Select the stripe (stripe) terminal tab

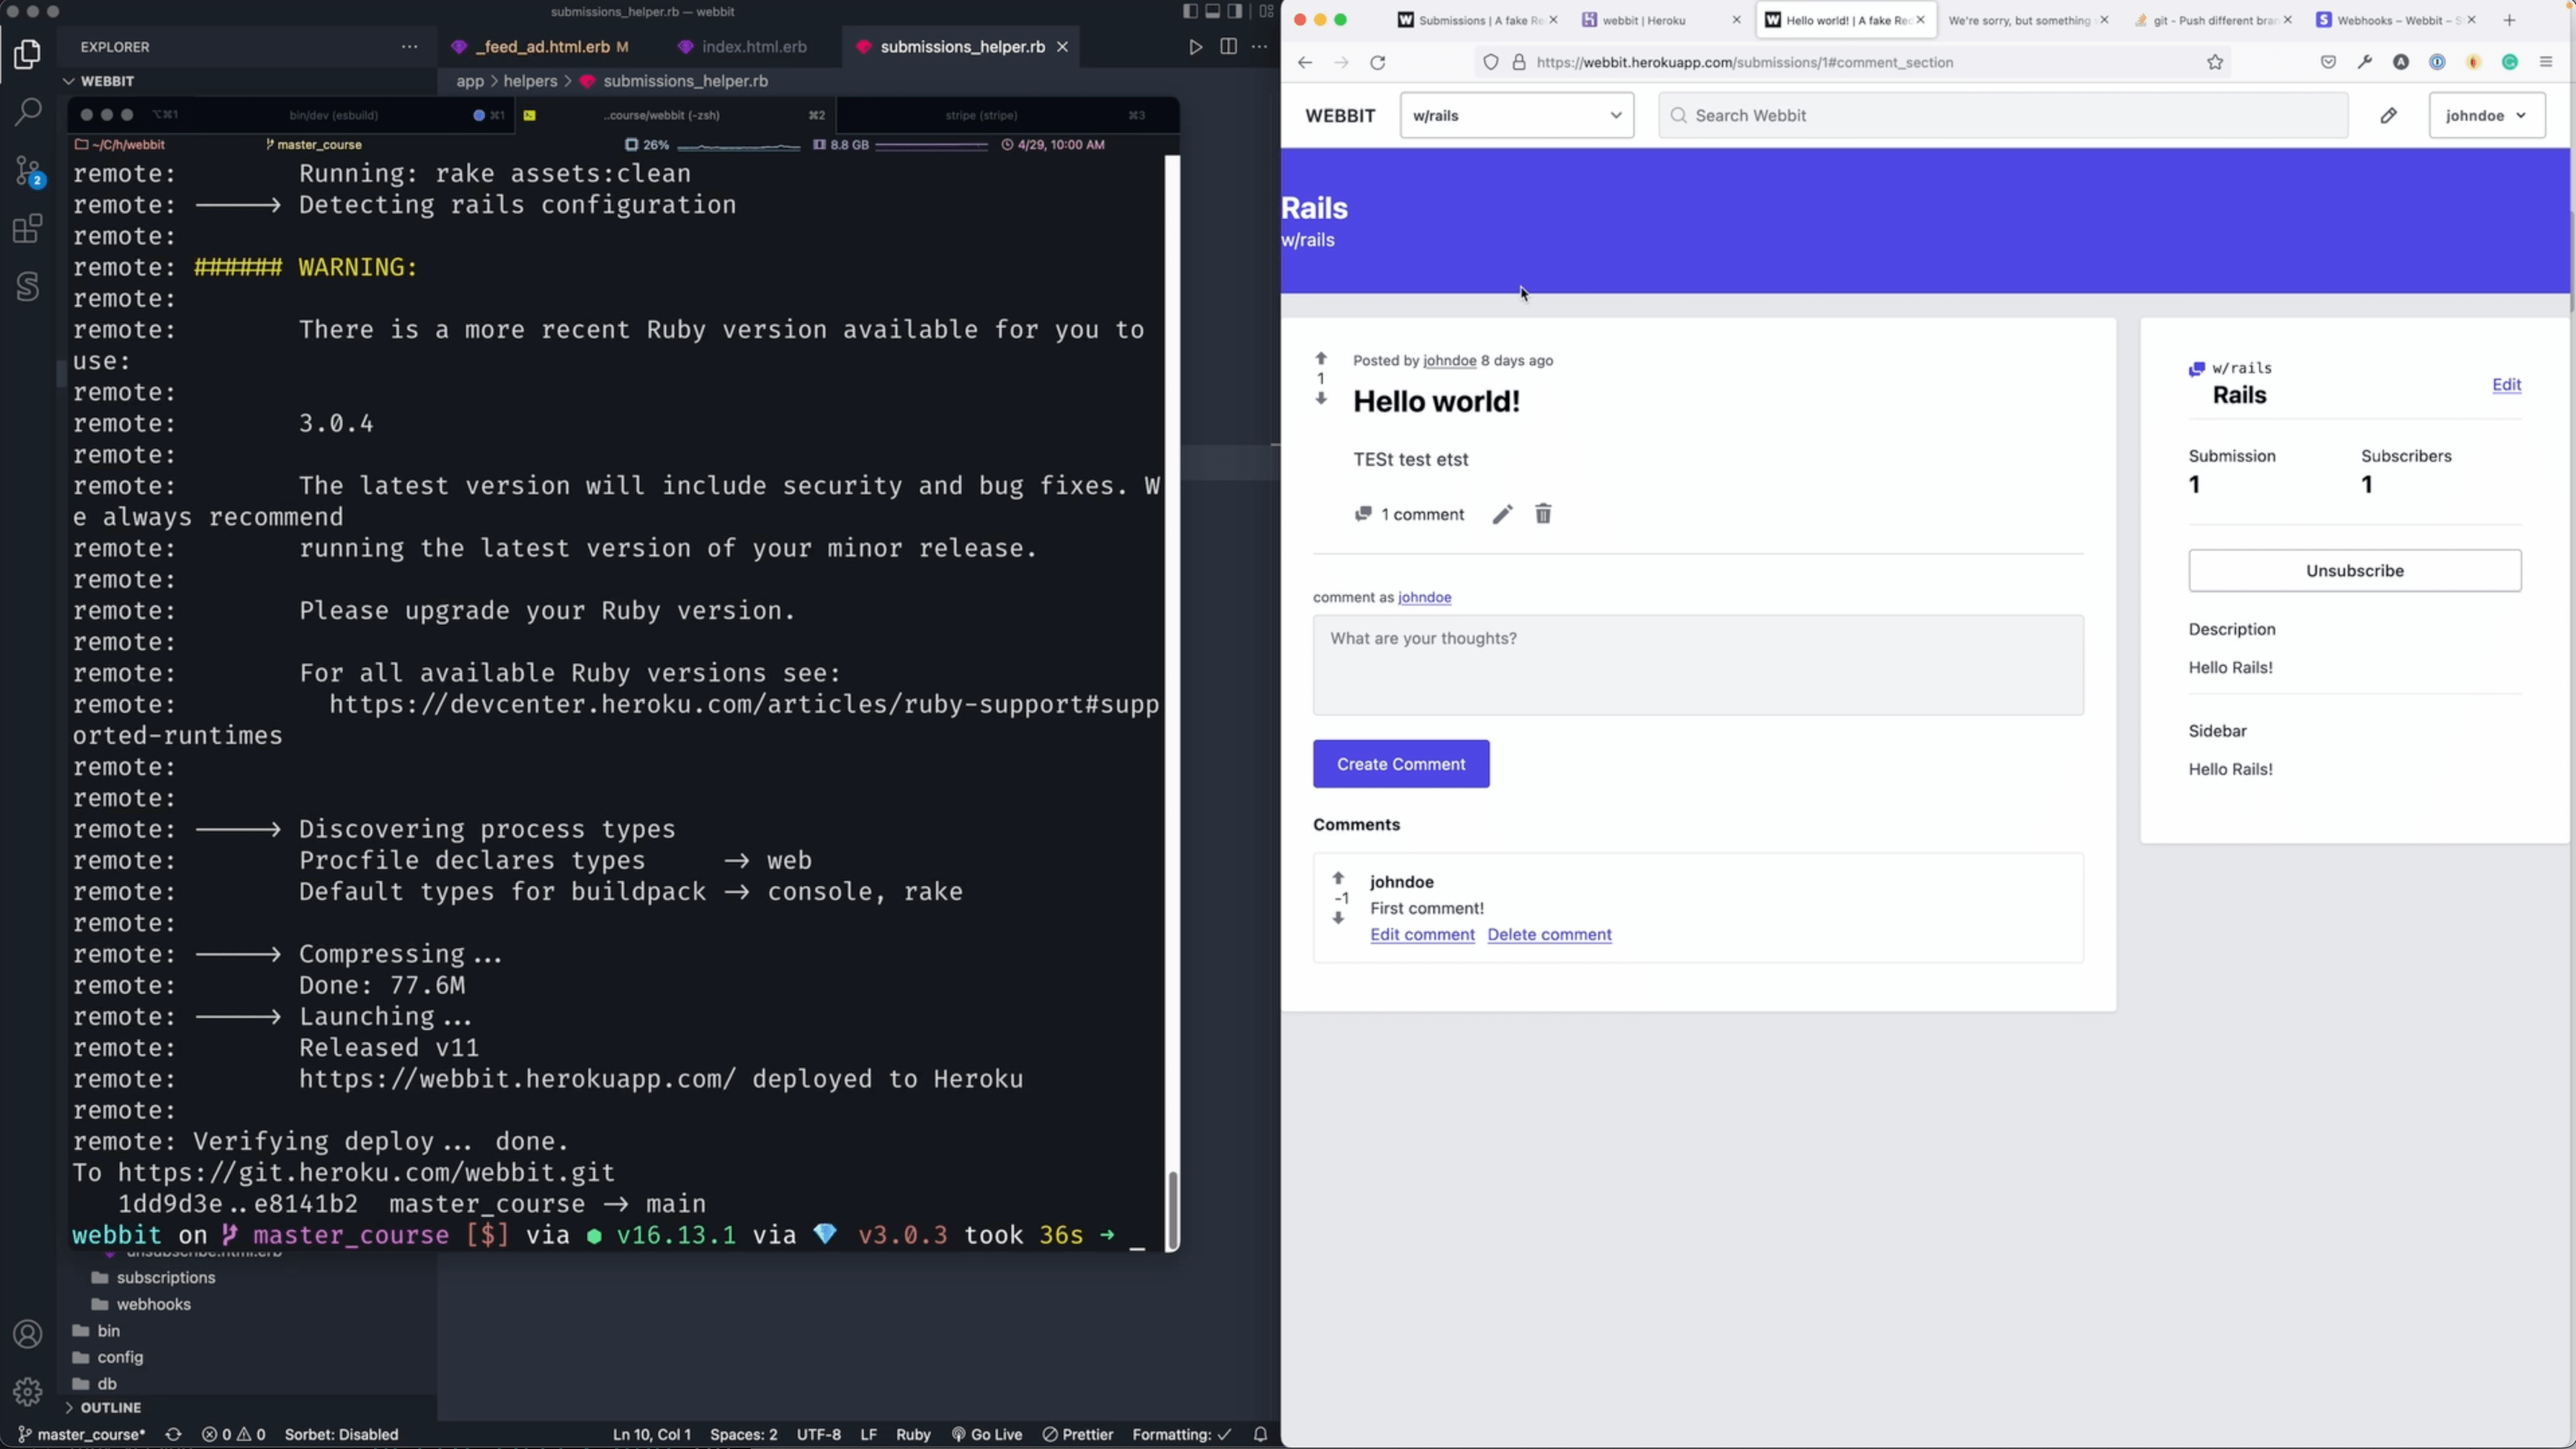click(981, 115)
